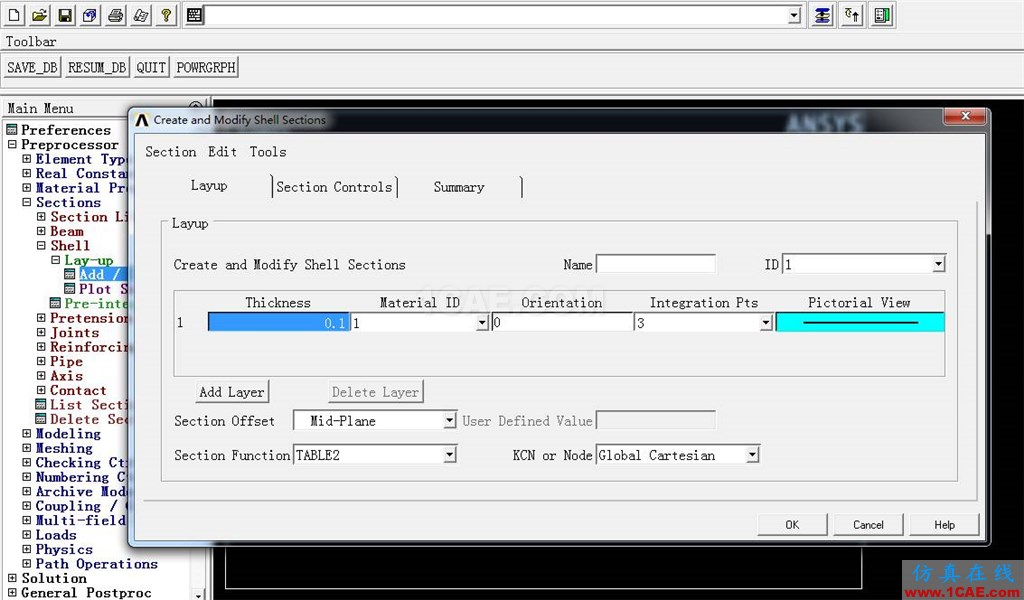Open the Section Offset Mid-Plane dropdown
Viewport: 1024px width, 600px height.
[449, 420]
